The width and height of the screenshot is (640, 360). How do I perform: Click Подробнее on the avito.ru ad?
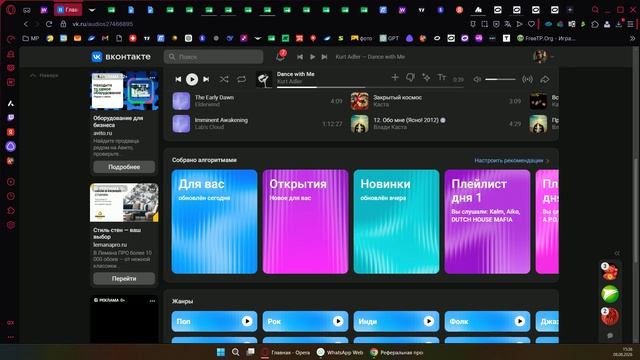coord(124,167)
